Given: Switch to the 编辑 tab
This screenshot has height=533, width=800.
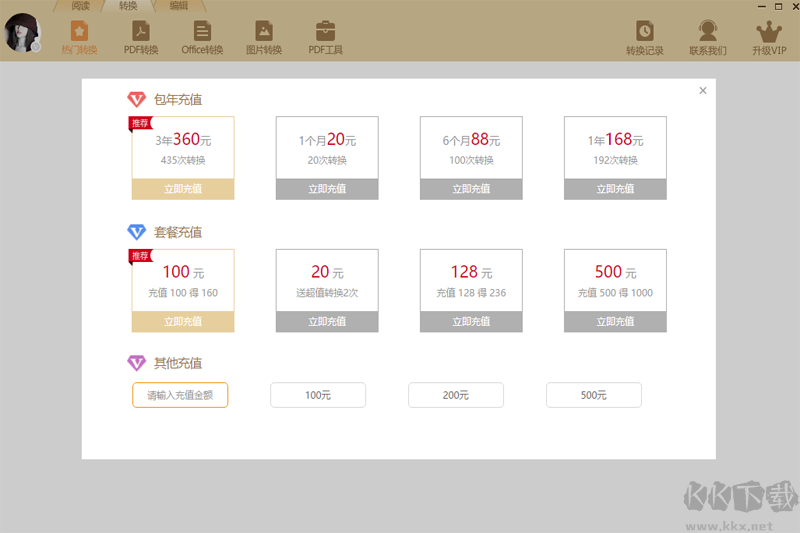Looking at the screenshot, I should pos(178,6).
